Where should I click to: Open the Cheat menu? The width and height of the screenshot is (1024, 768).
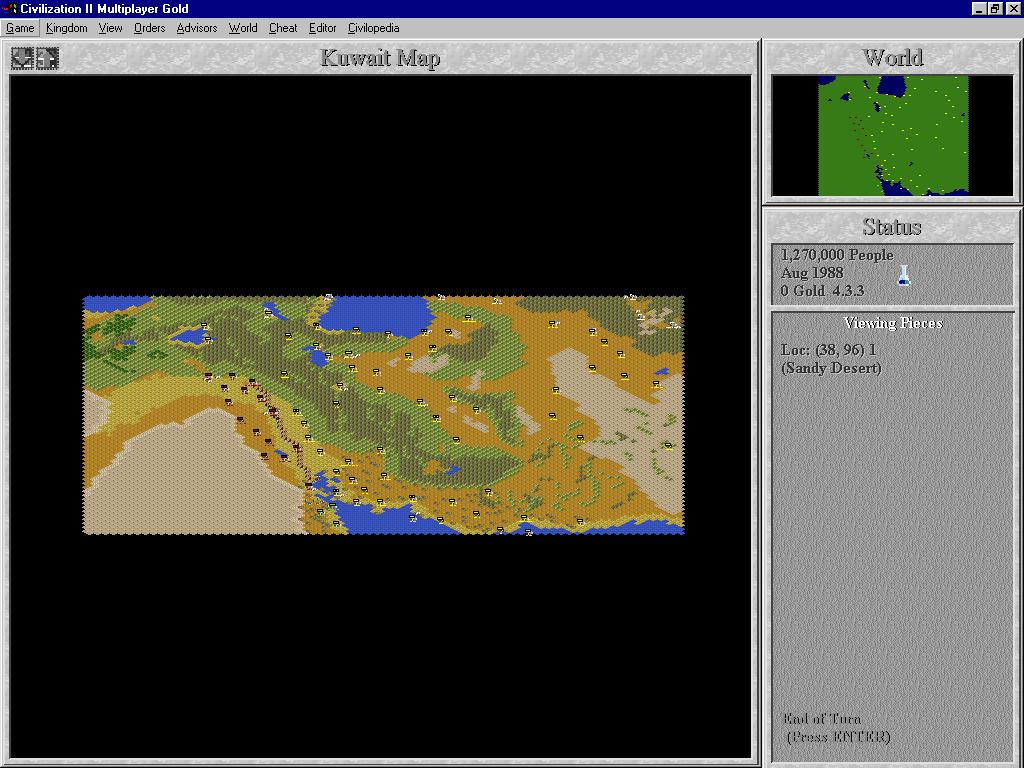point(283,28)
